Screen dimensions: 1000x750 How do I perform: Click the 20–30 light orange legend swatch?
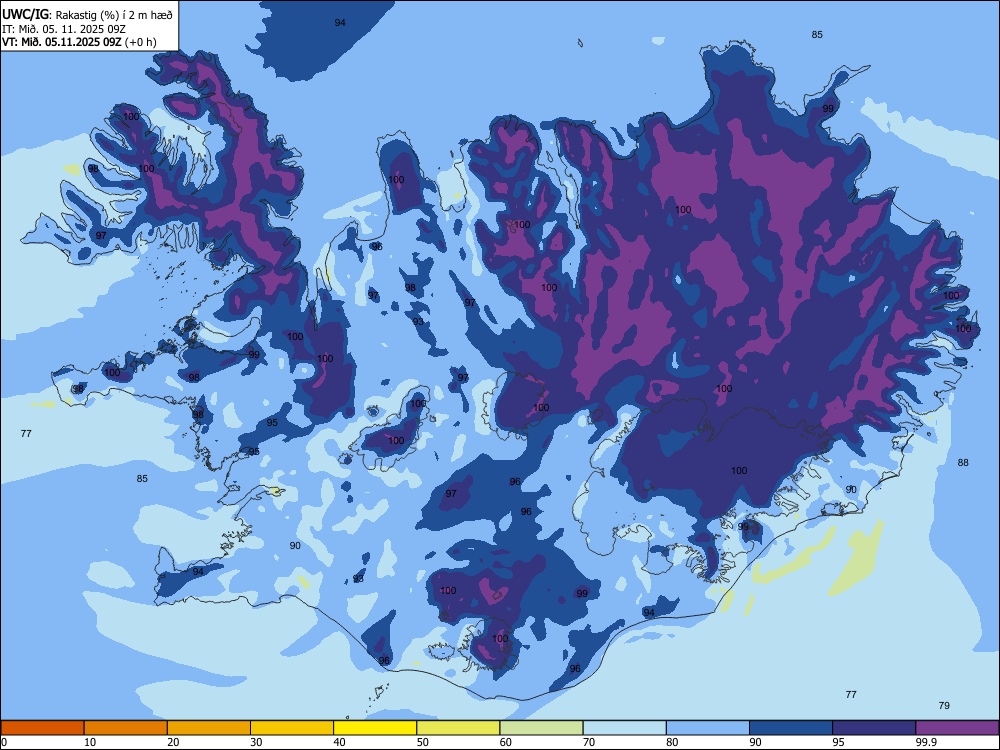[209, 728]
